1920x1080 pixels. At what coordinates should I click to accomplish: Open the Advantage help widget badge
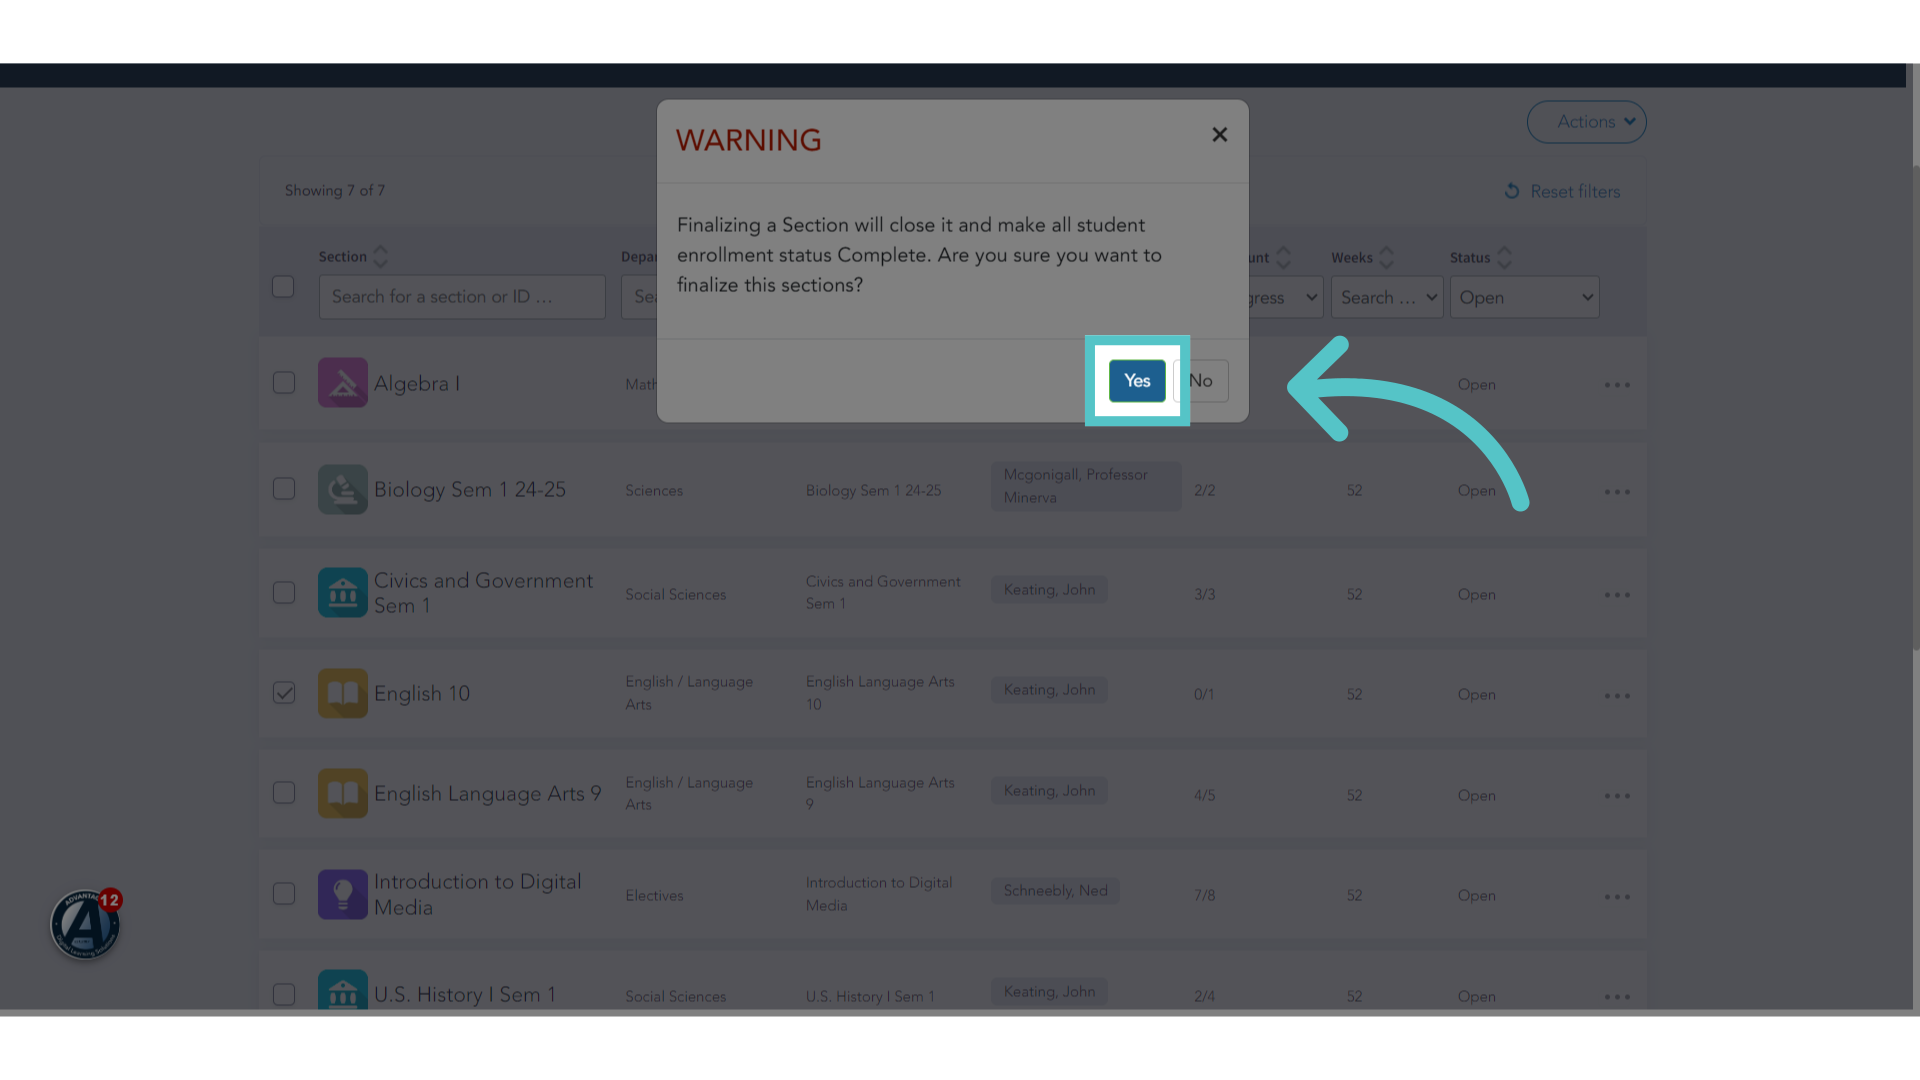[x=86, y=924]
